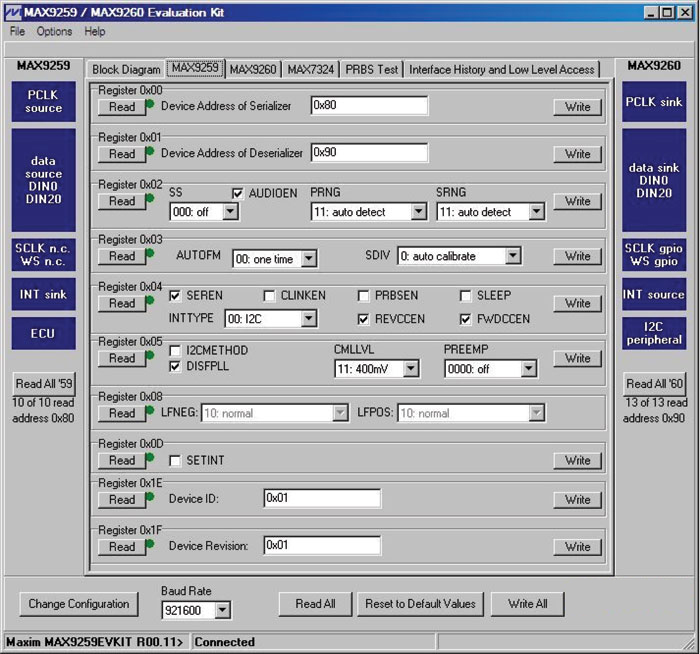
Task: Switch to the MAX9260 tab
Action: coord(253,70)
